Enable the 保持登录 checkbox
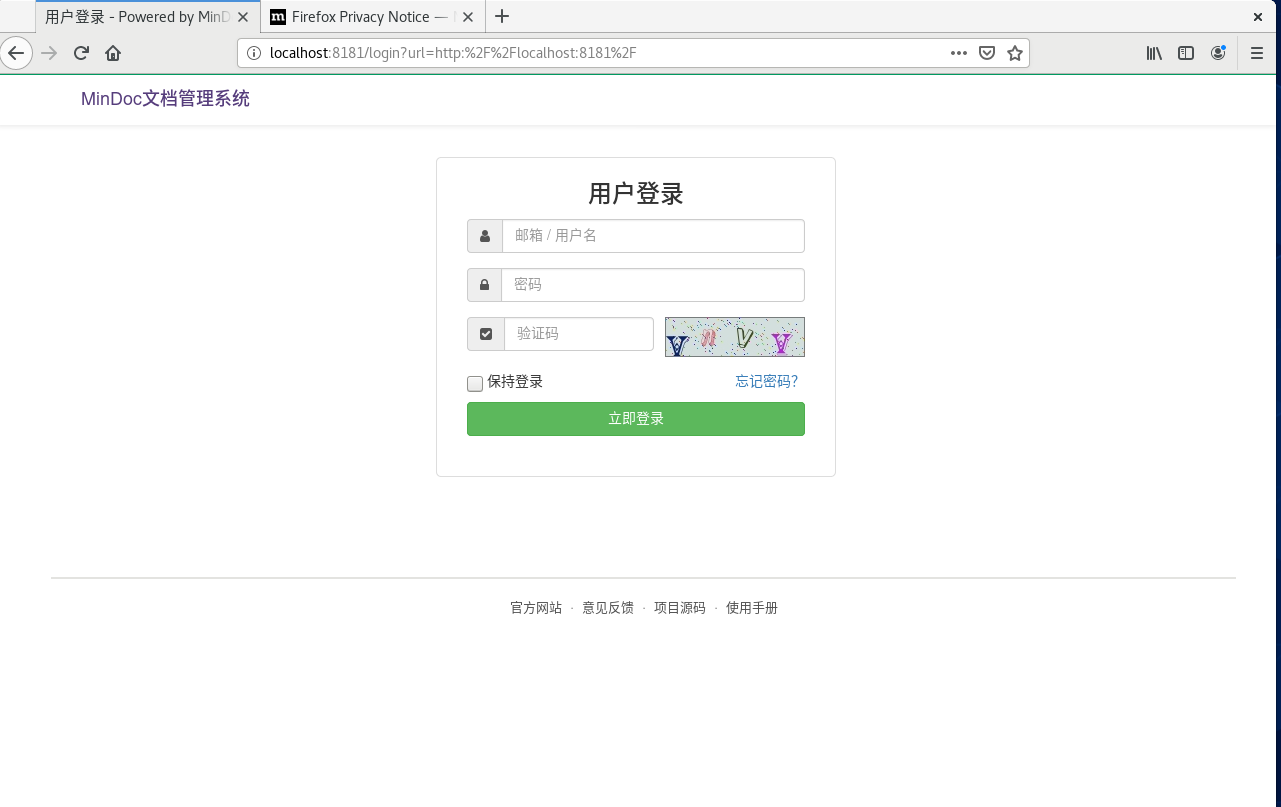 [474, 383]
